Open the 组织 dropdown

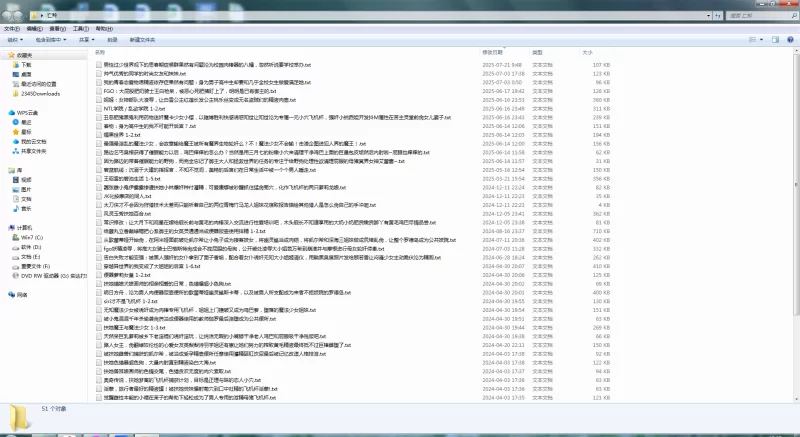pos(15,39)
